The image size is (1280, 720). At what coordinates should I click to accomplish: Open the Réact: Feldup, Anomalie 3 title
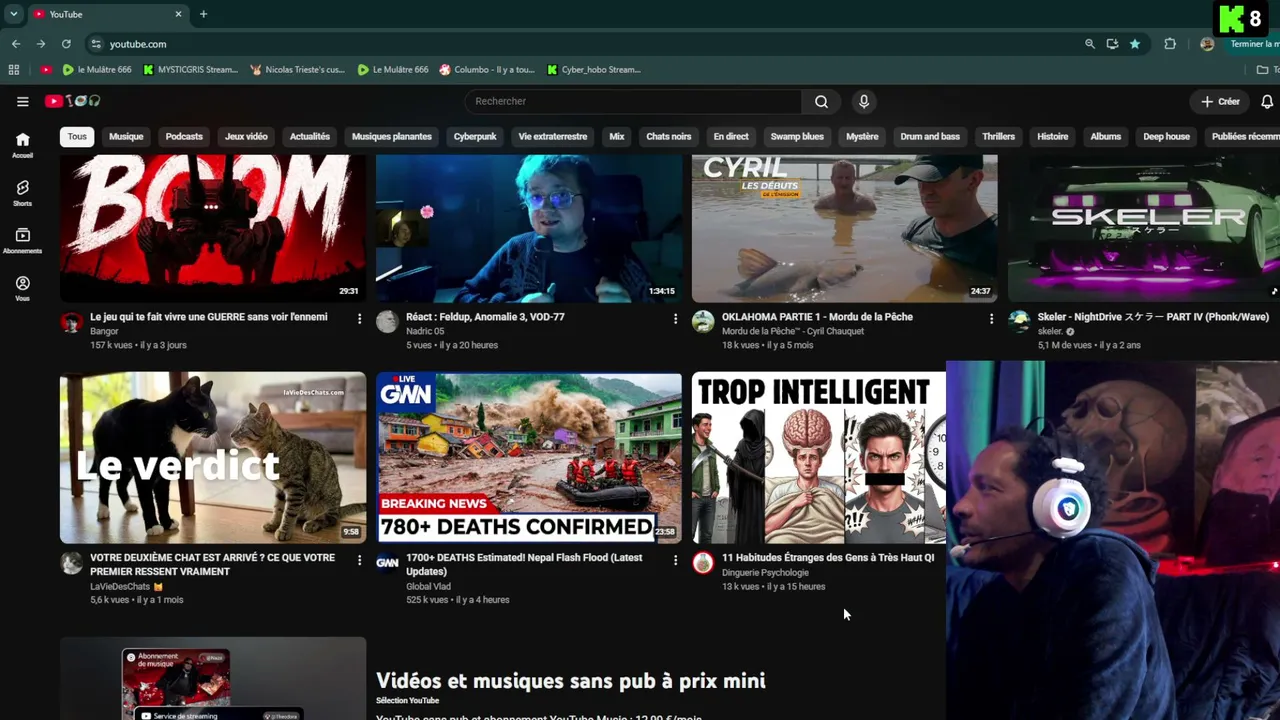coord(485,317)
